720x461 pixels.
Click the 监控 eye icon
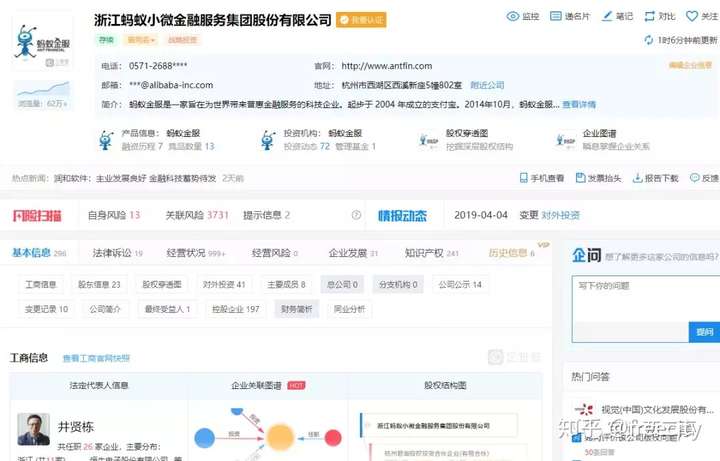point(512,17)
